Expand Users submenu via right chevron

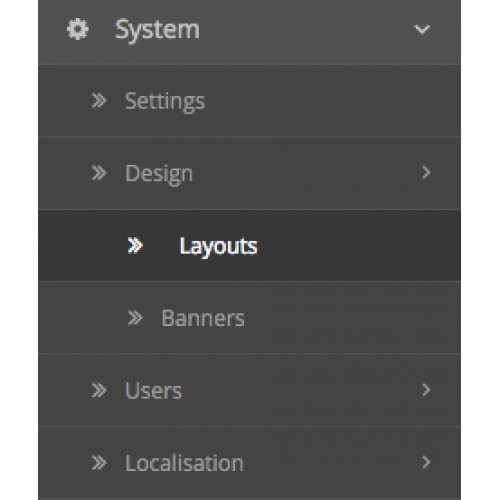(426, 390)
